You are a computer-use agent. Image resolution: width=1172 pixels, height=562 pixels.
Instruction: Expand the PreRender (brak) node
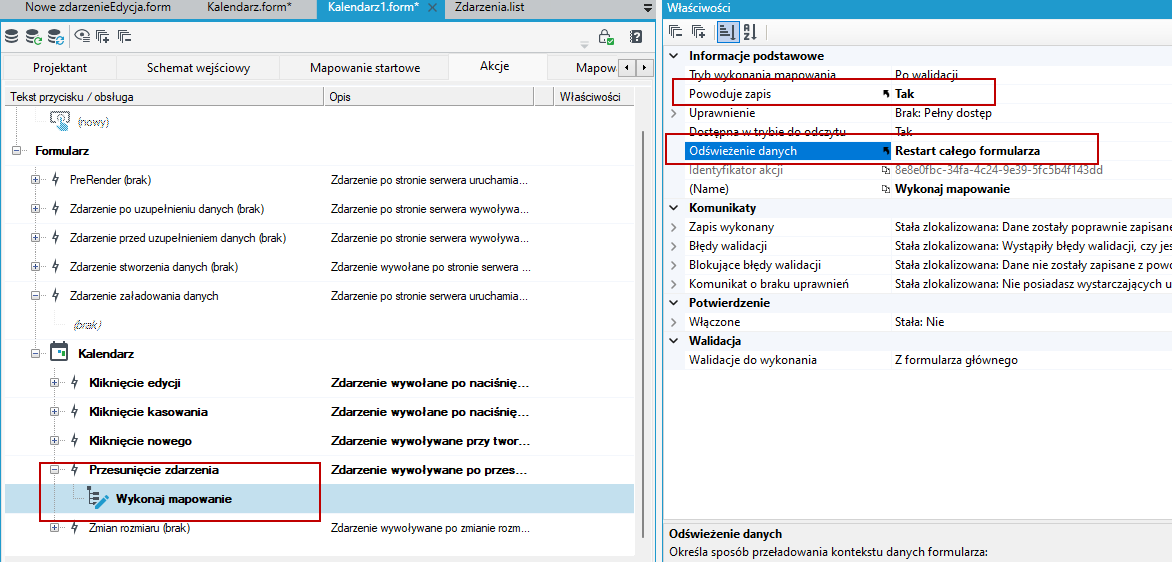click(x=35, y=179)
